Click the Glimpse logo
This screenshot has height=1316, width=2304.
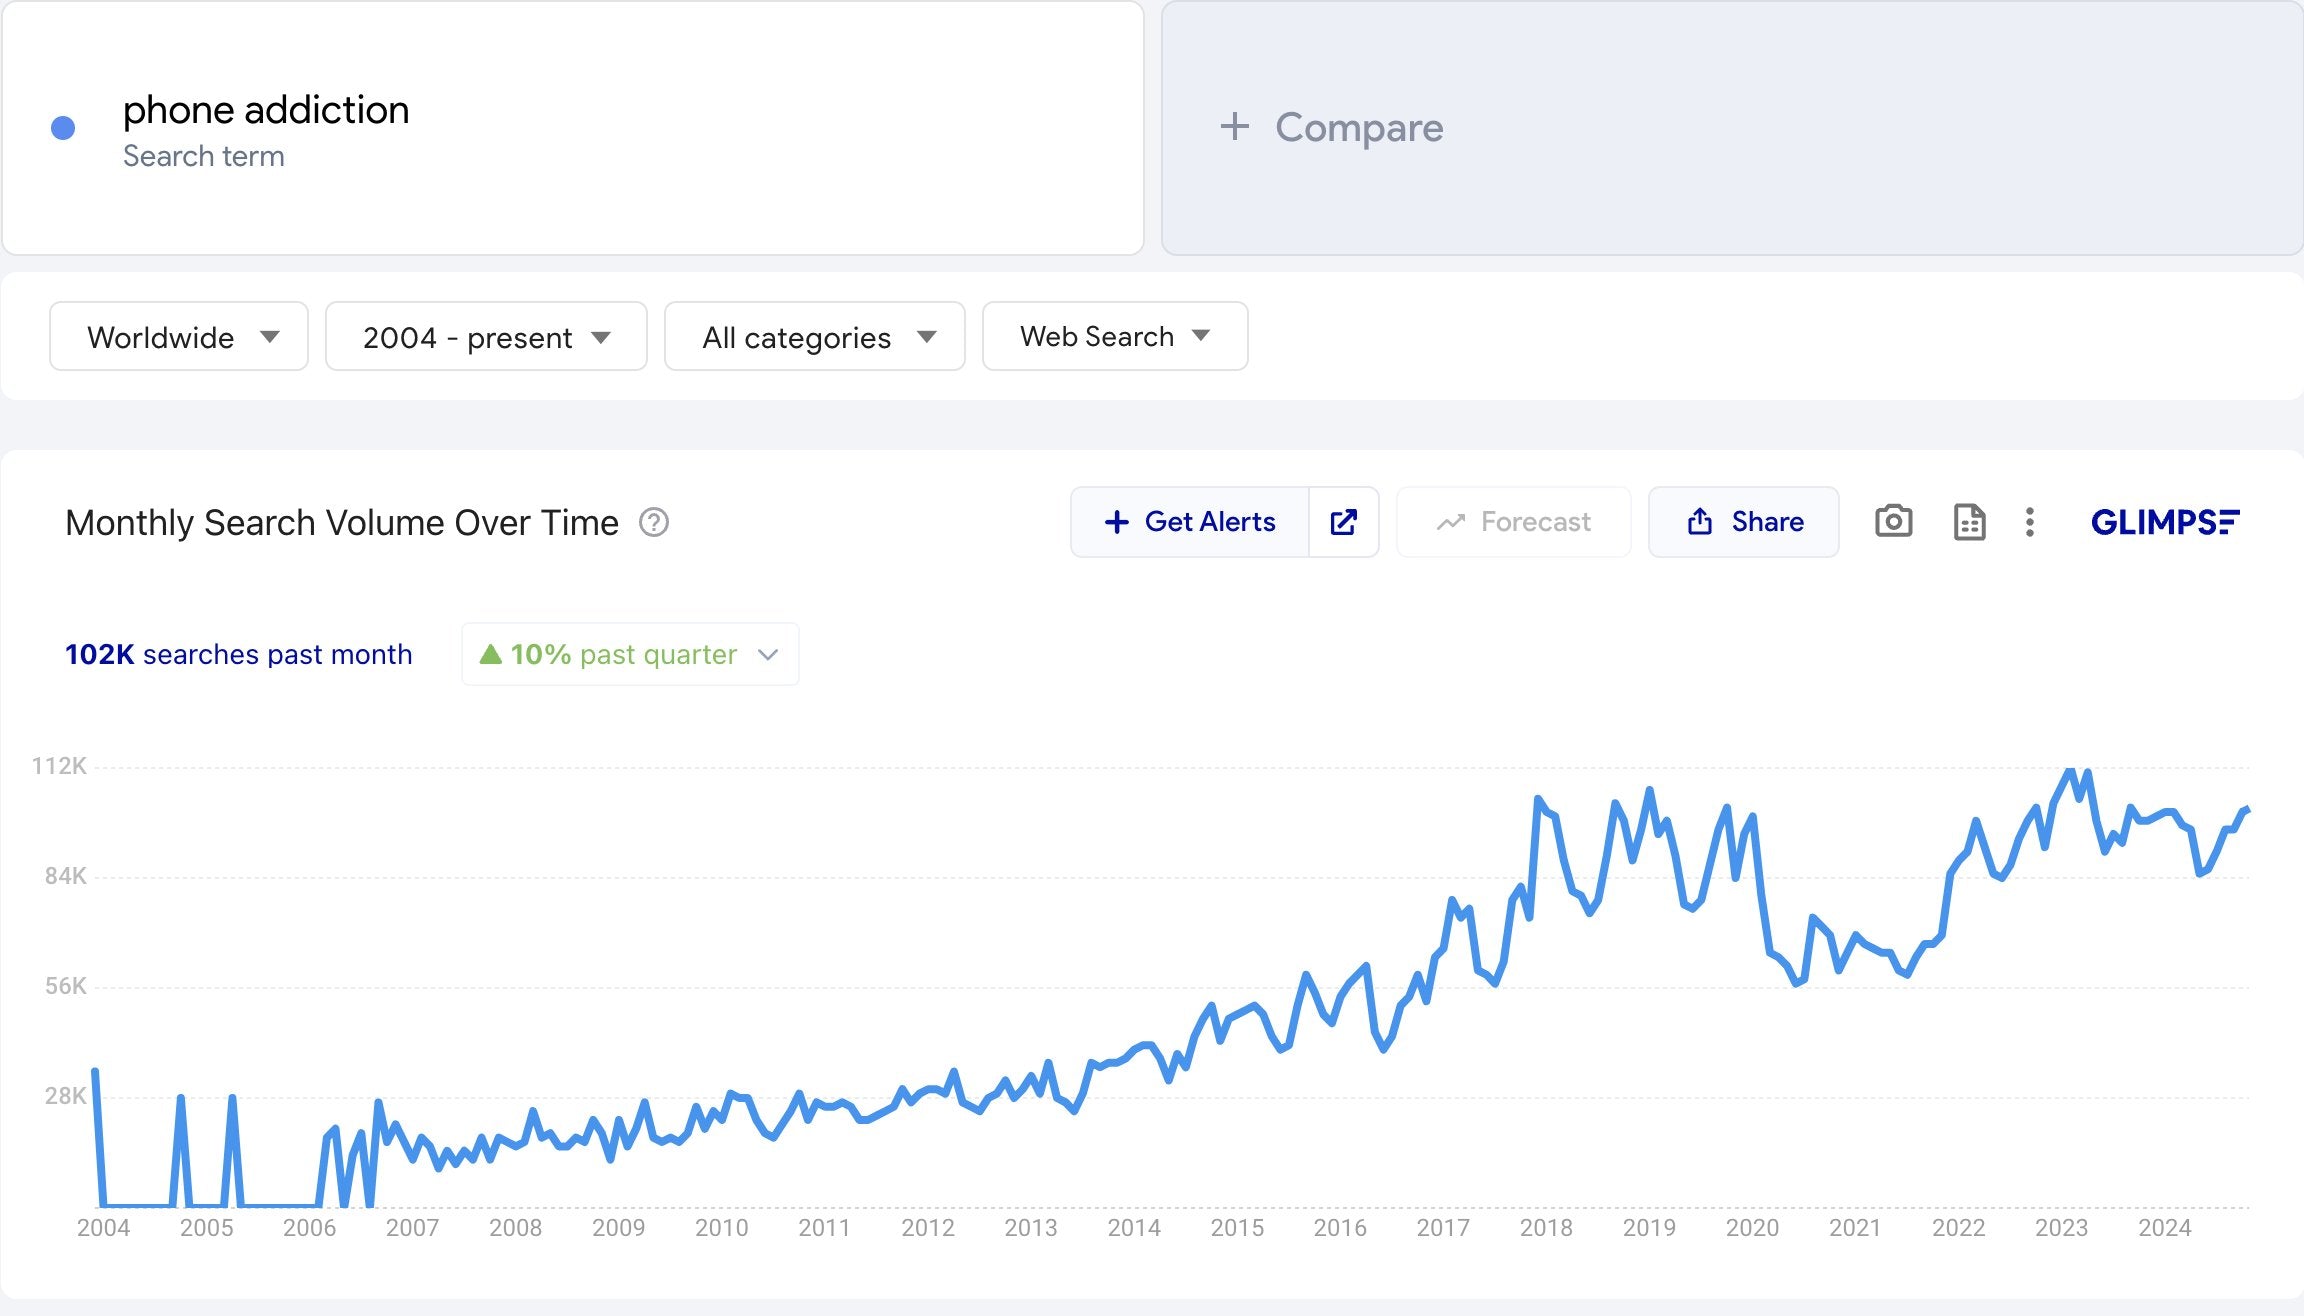2165,522
